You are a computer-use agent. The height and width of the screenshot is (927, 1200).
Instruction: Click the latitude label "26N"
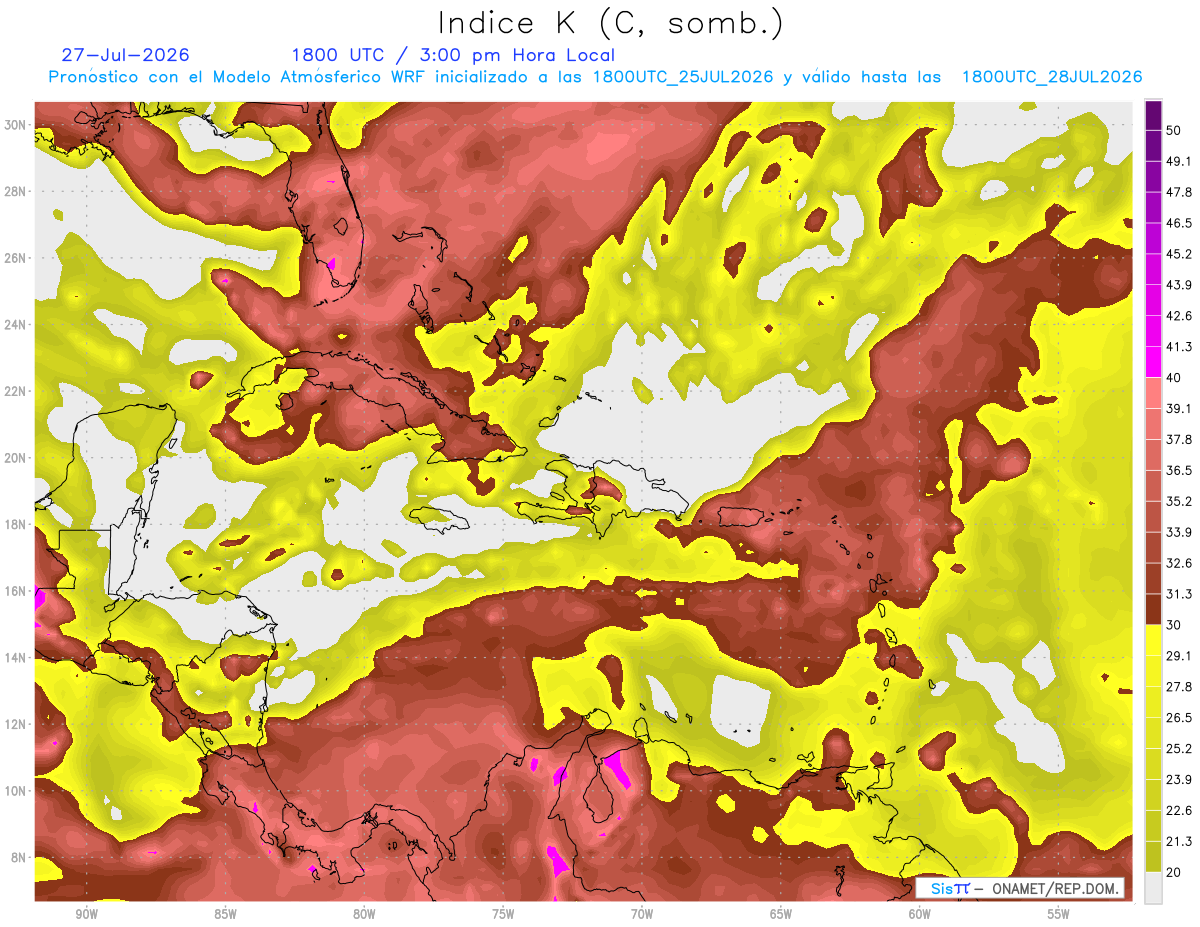point(15,257)
